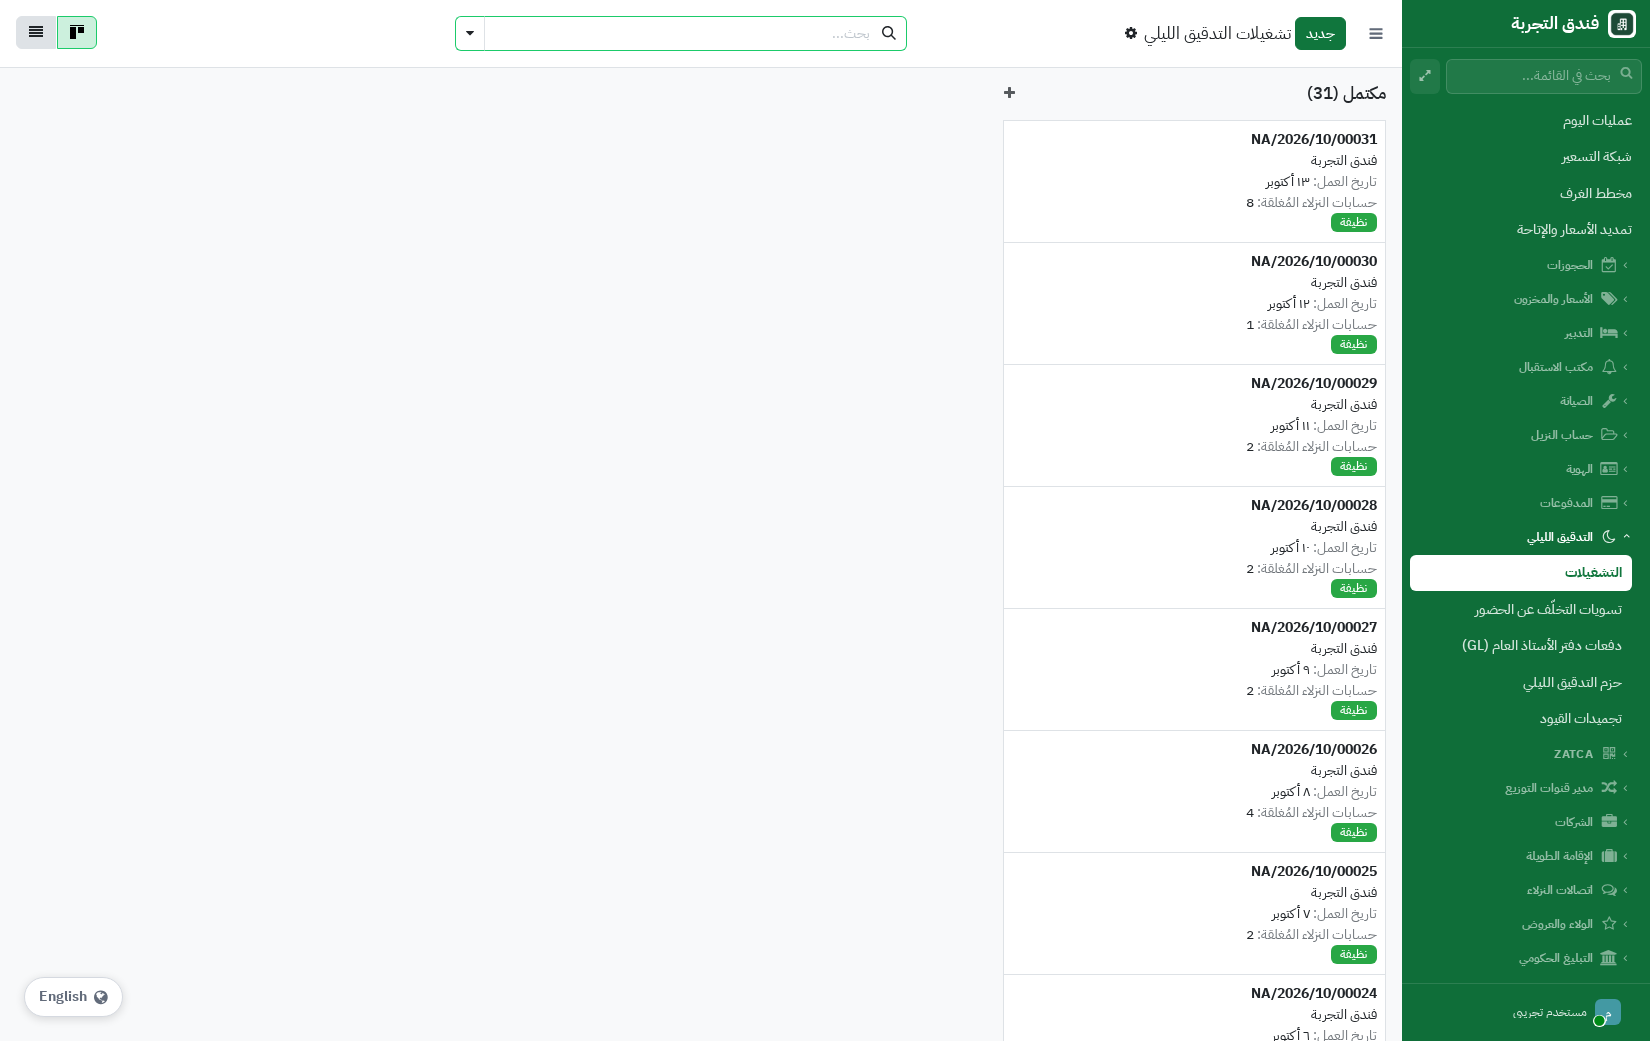This screenshot has height=1041, width=1650.
Task: Click the نظيفة badge on NA/2026/10/00028
Action: [x=1353, y=588]
